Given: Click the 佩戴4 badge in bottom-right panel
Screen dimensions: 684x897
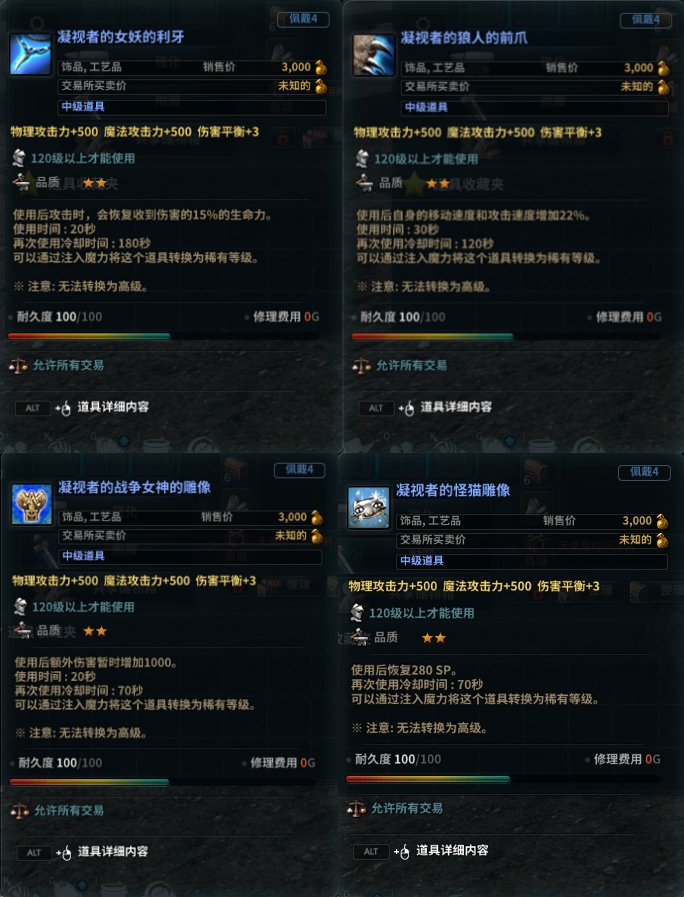Looking at the screenshot, I should (645, 472).
